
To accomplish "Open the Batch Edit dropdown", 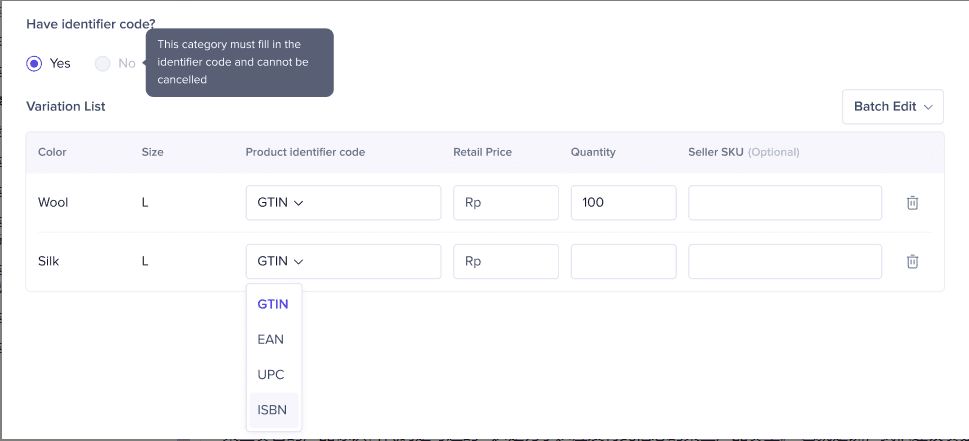I will 892,106.
